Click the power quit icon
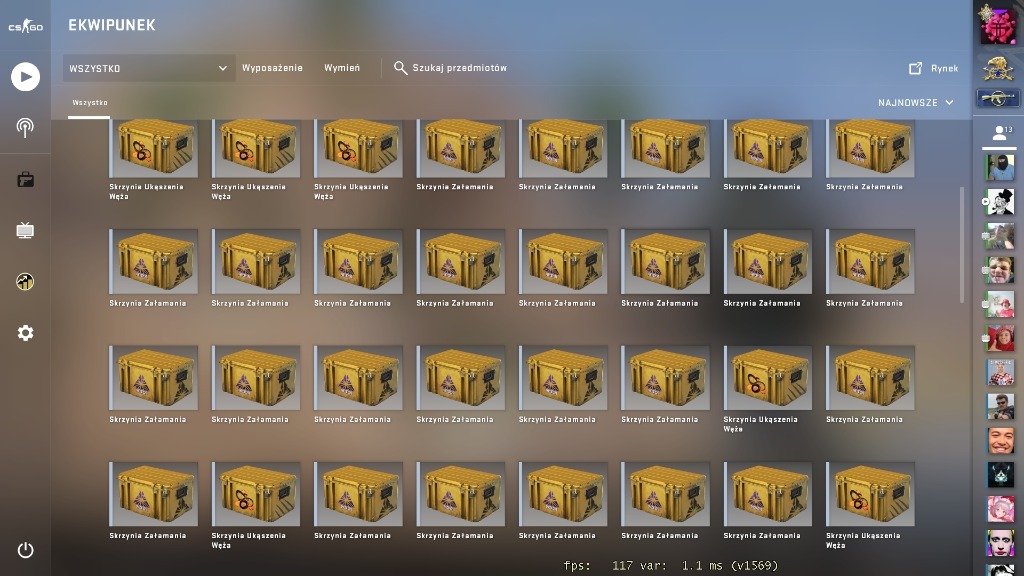Screen dimensions: 1024x576 pyautogui.click(x=25, y=550)
